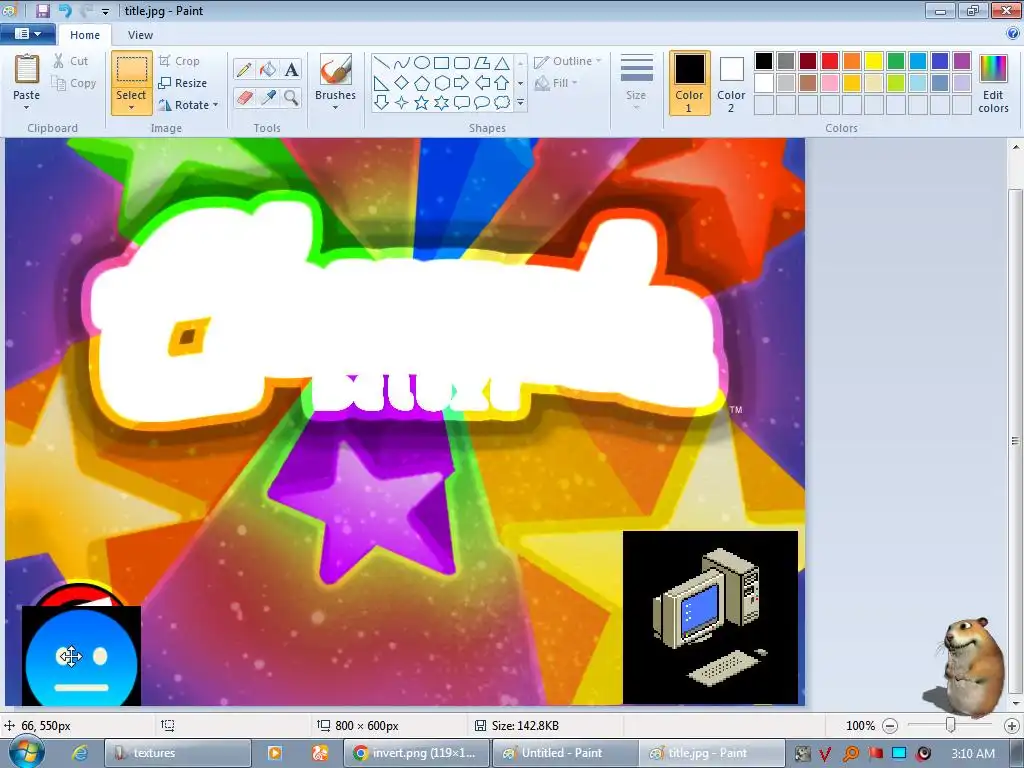The width and height of the screenshot is (1024, 768).
Task: Open the Windows Start button
Action: (27, 752)
